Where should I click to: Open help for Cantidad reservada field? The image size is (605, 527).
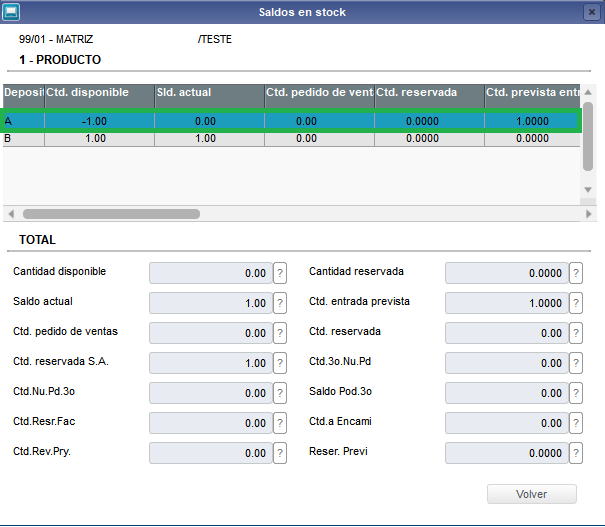pyautogui.click(x=576, y=273)
